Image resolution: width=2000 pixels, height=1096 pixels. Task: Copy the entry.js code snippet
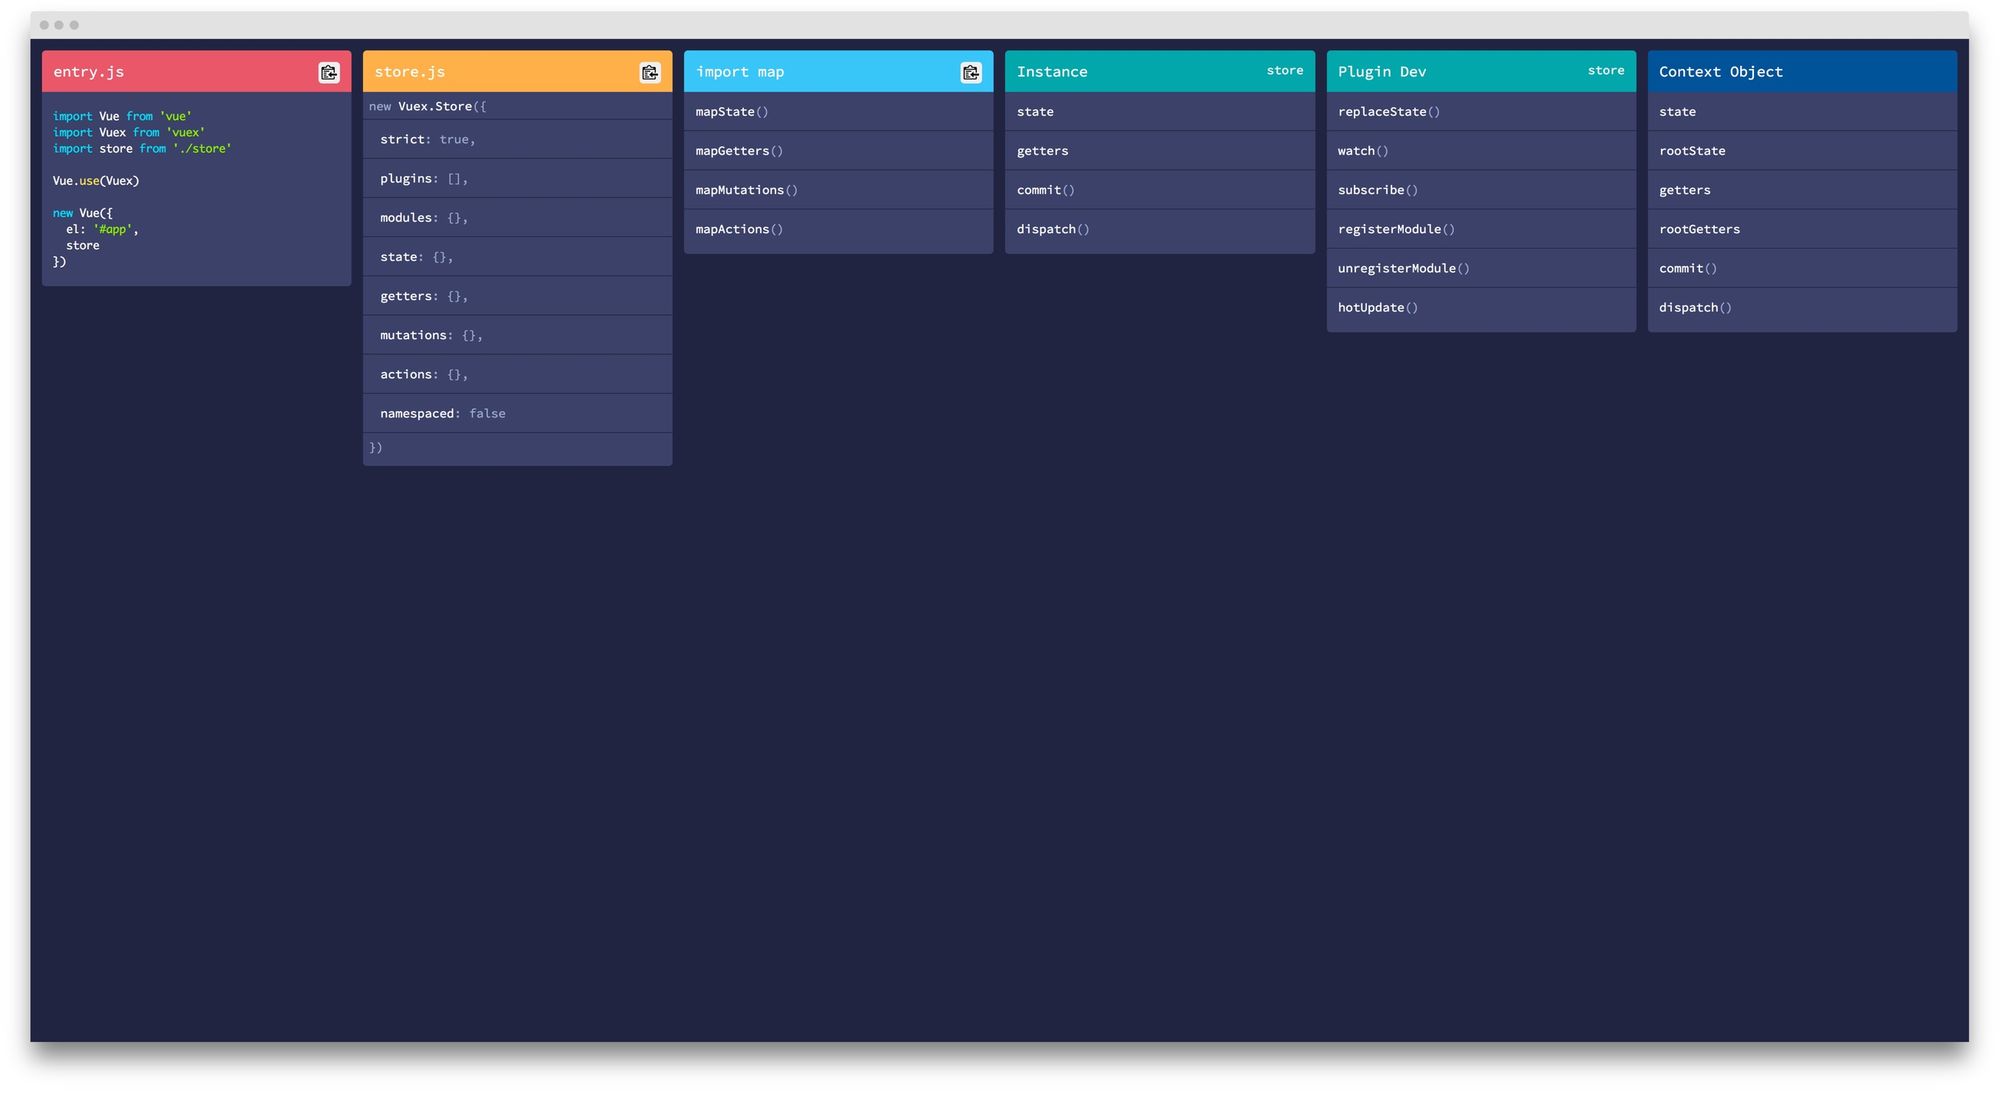coord(328,72)
